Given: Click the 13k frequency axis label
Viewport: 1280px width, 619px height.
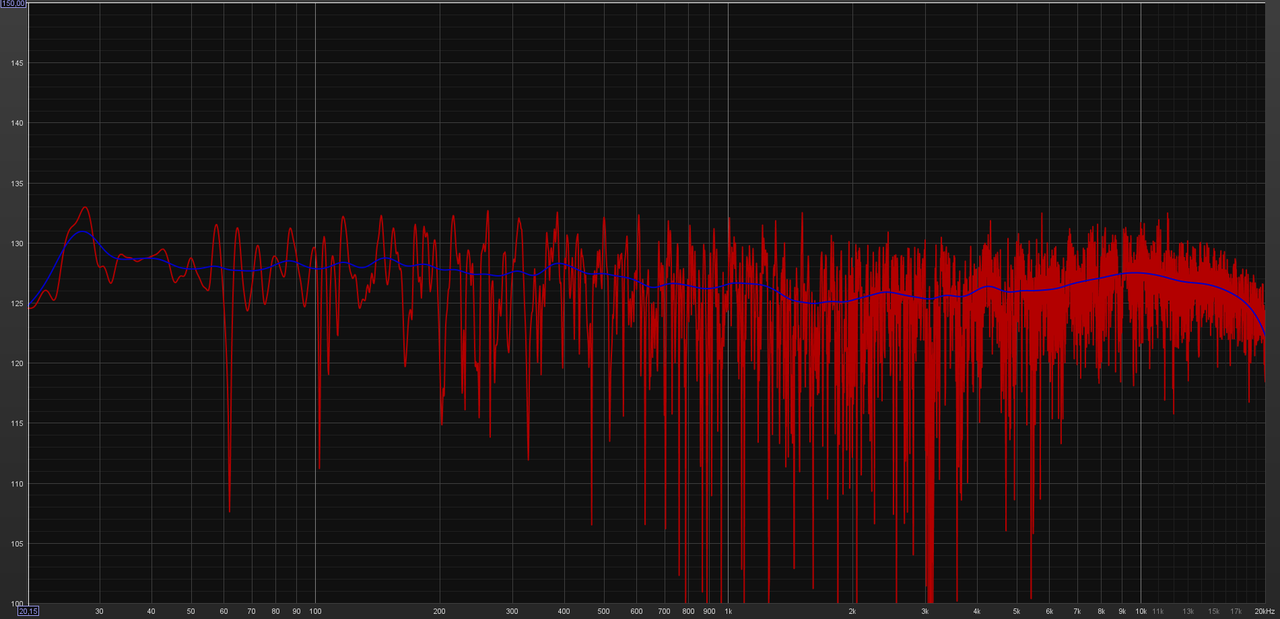Looking at the screenshot, I should coord(1188,611).
